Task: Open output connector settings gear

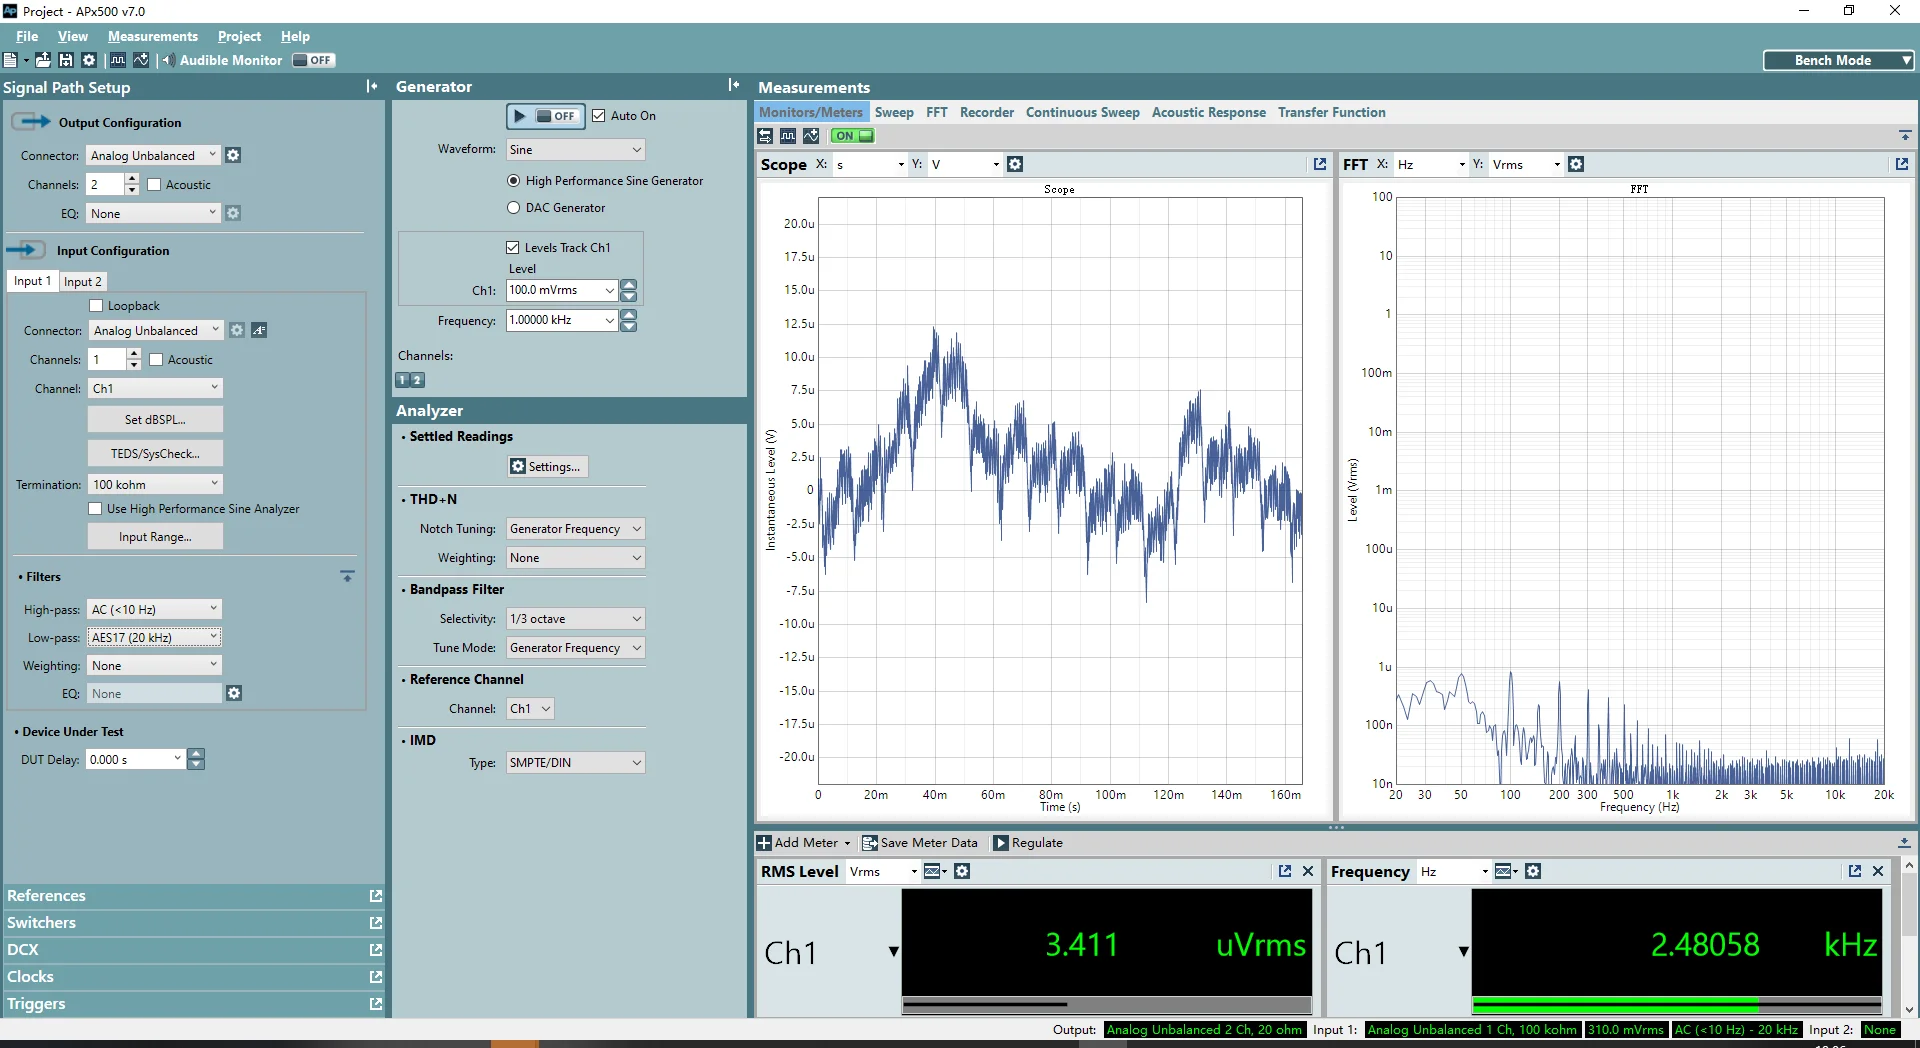Action: [233, 155]
